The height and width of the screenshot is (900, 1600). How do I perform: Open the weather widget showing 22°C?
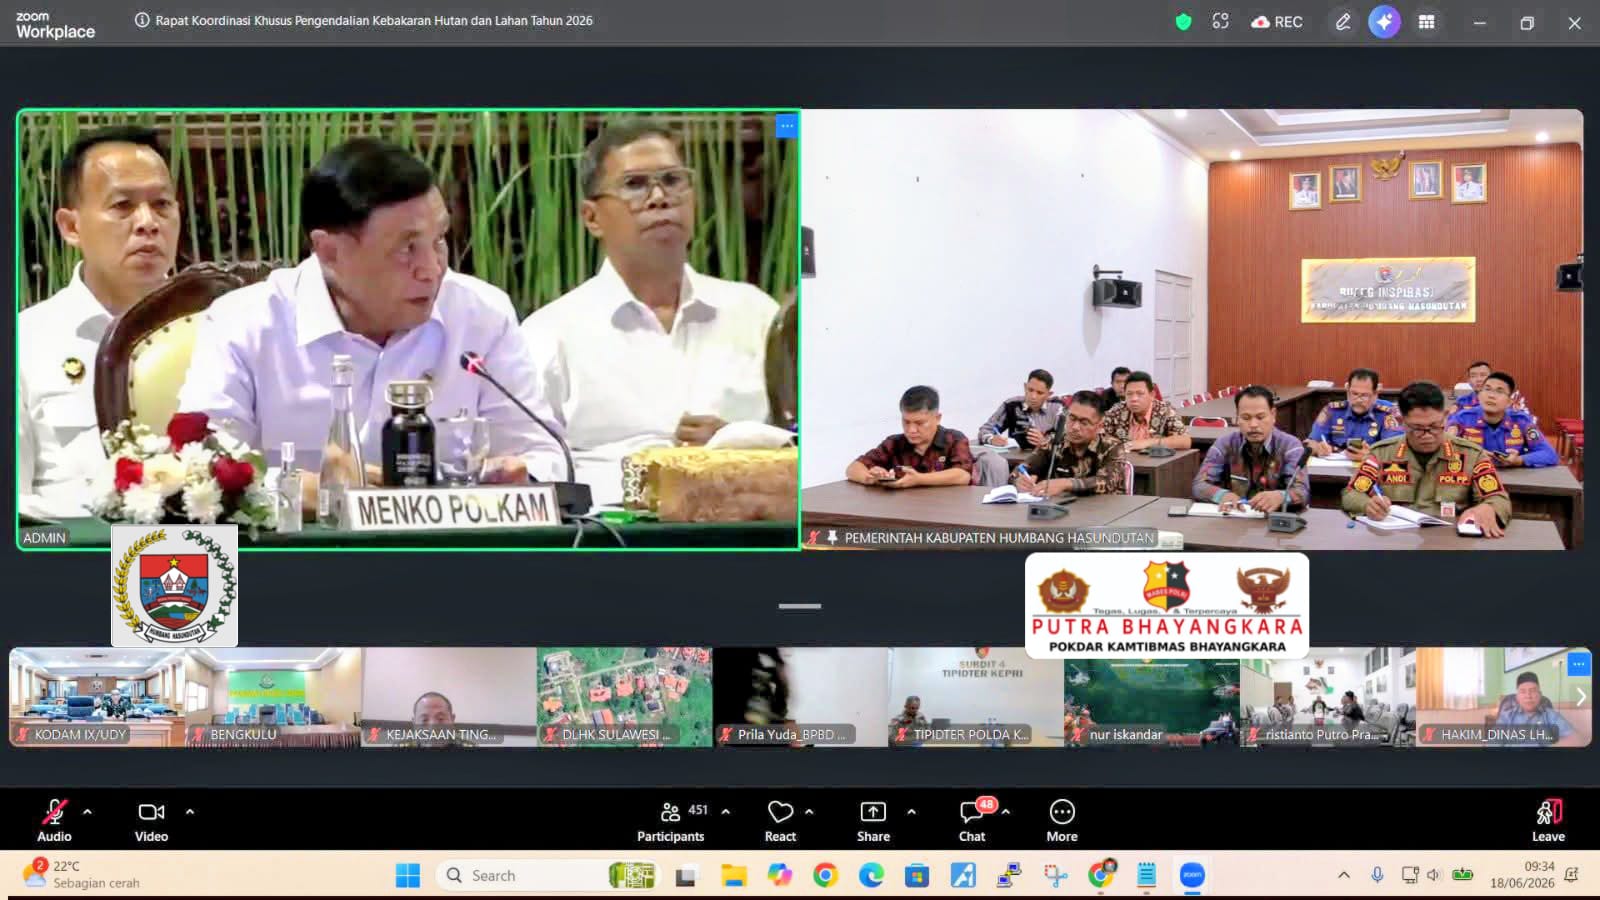[82, 875]
